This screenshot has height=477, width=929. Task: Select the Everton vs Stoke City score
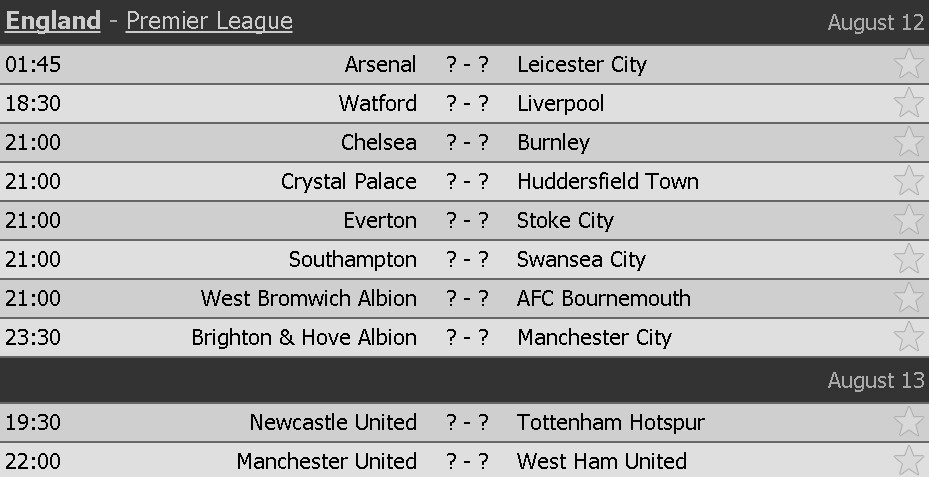click(x=467, y=220)
